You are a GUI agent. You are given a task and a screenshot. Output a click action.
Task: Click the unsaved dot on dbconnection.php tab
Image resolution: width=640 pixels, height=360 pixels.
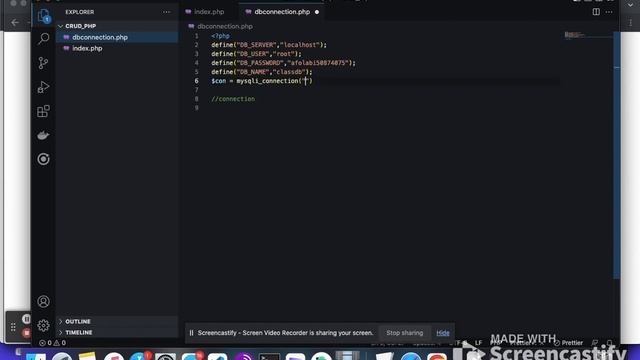click(317, 12)
